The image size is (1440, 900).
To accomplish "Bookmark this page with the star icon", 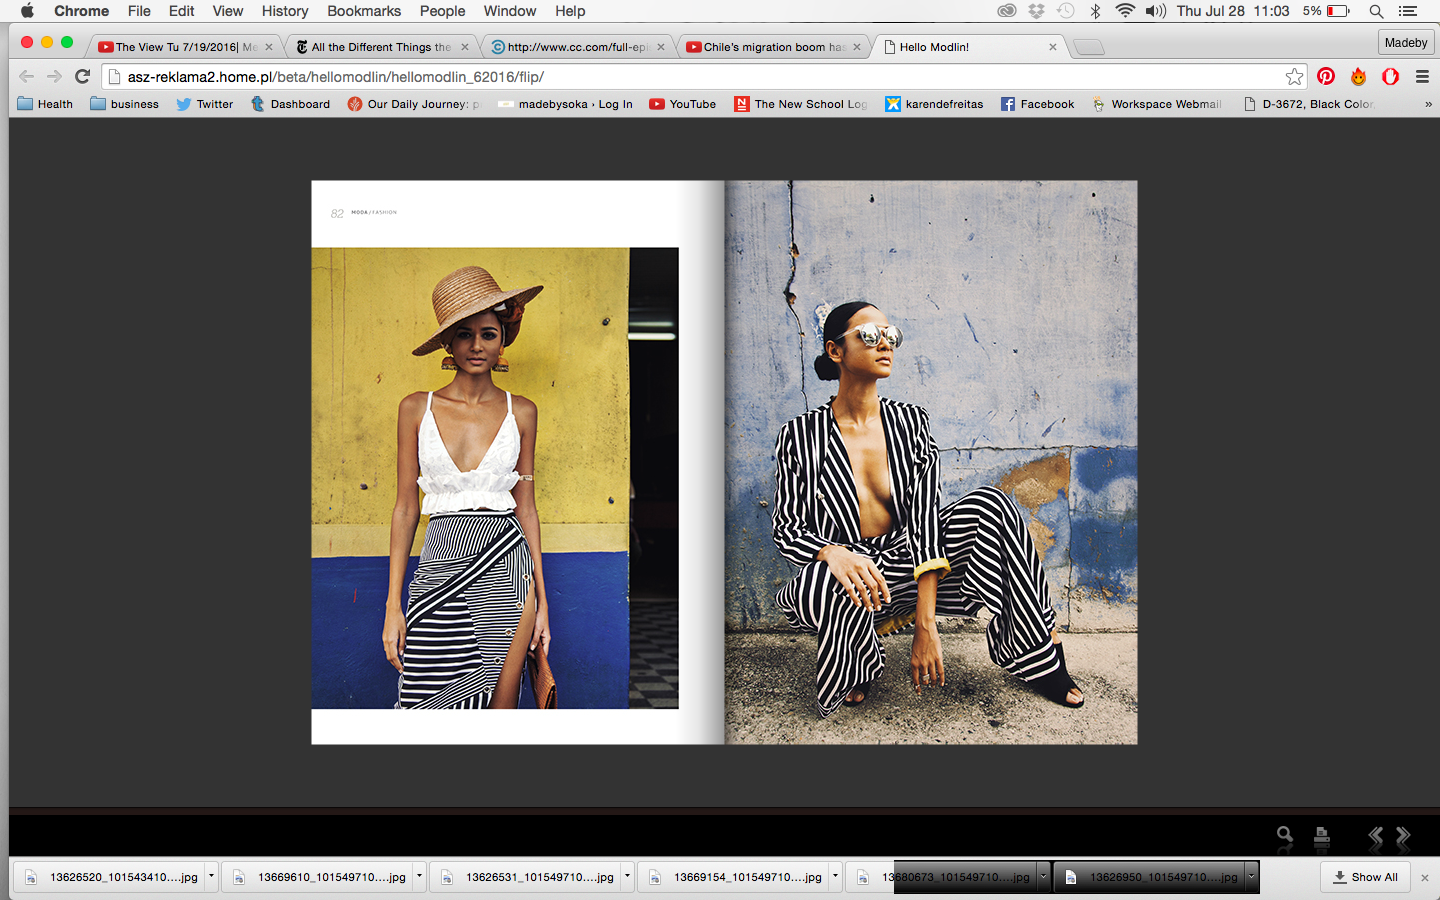I will click(x=1294, y=76).
